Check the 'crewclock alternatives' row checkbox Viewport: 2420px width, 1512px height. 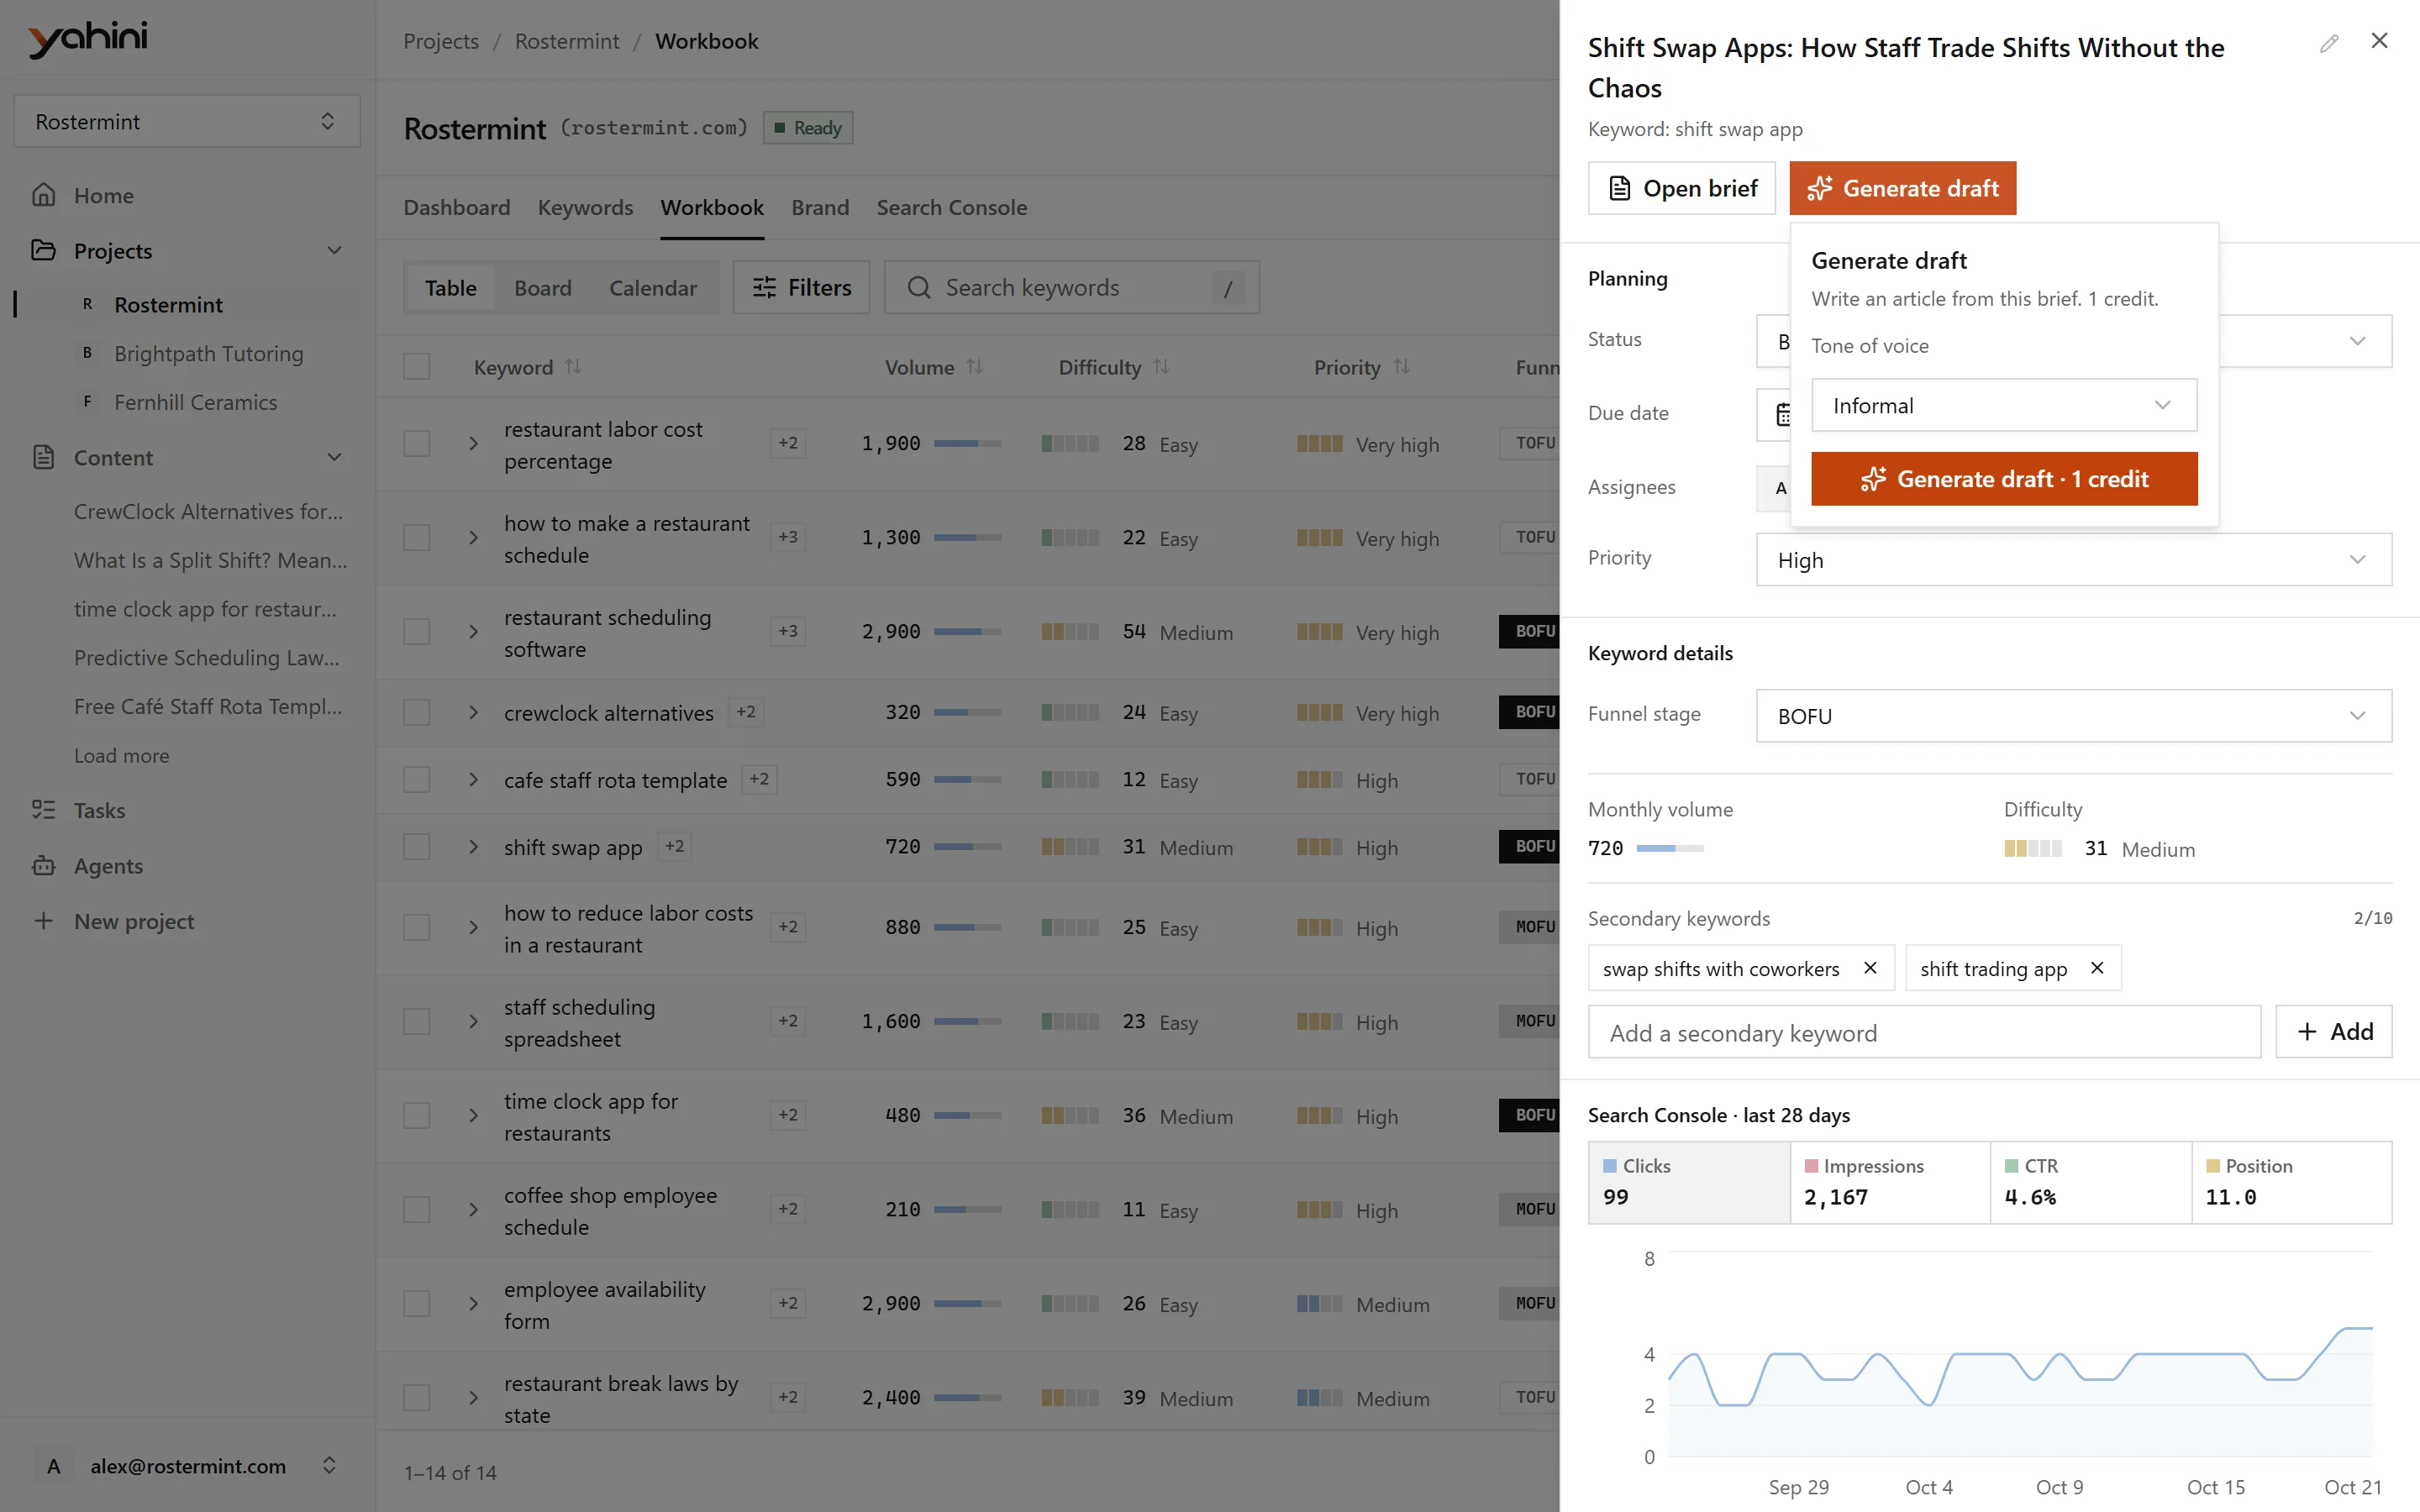(416, 713)
